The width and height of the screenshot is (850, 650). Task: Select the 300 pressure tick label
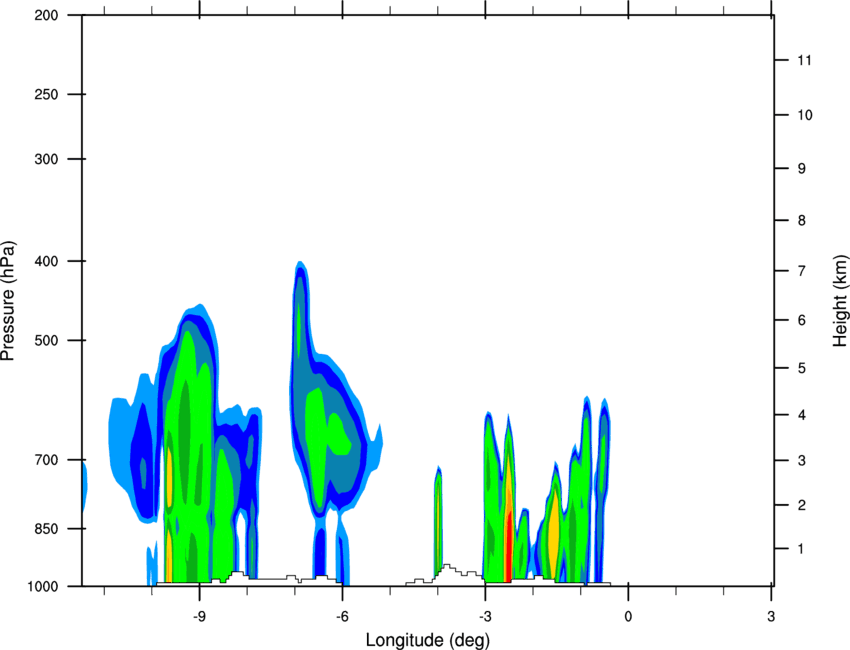pos(46,159)
